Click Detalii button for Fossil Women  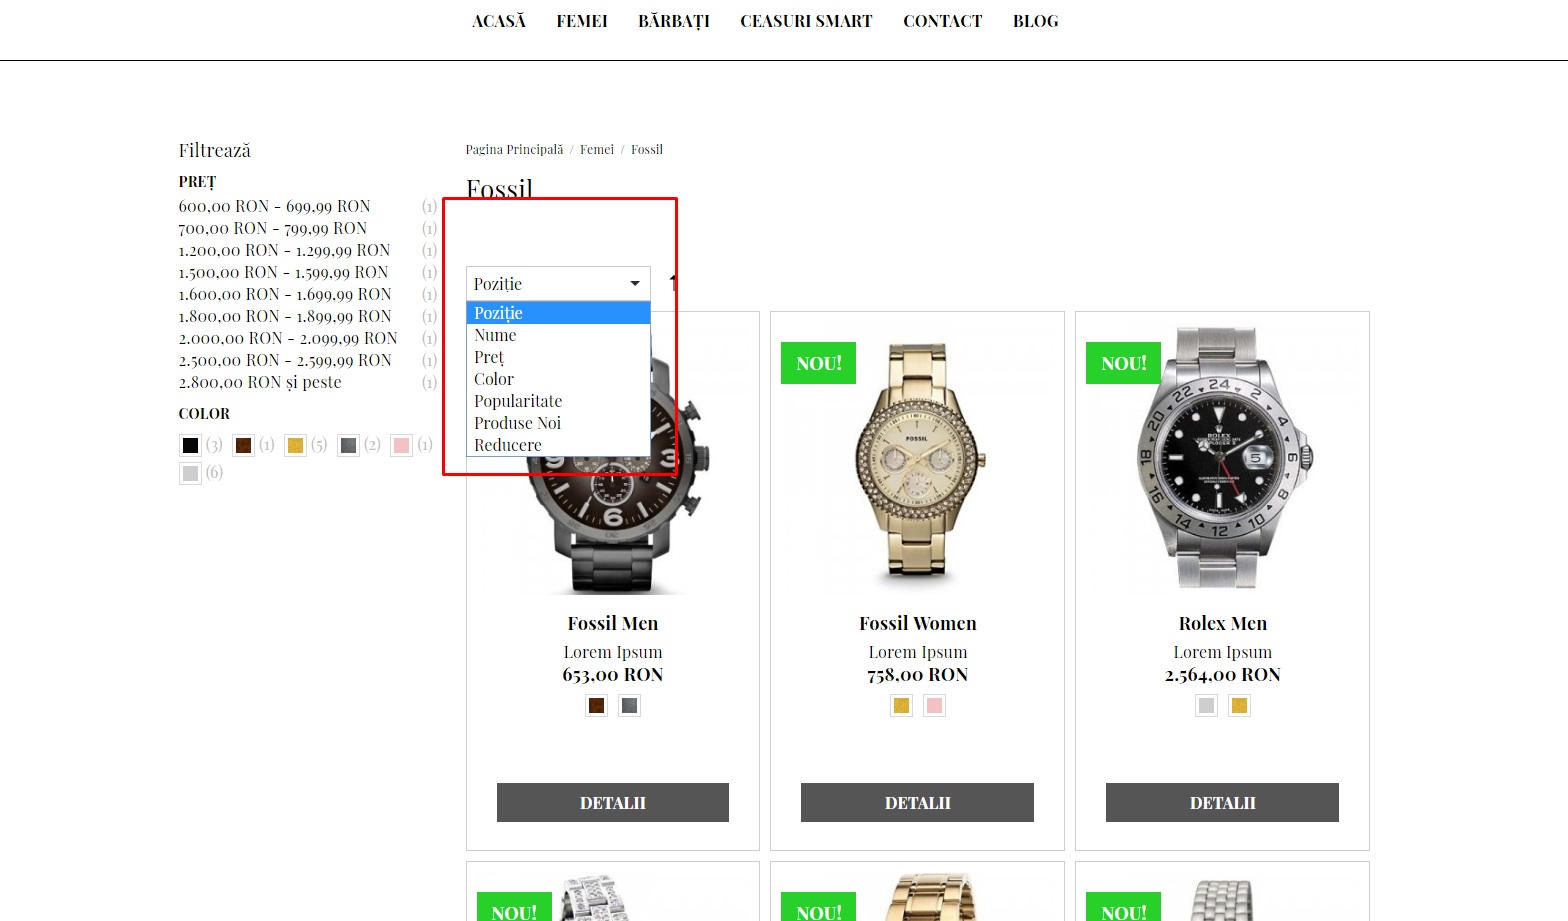pos(917,802)
